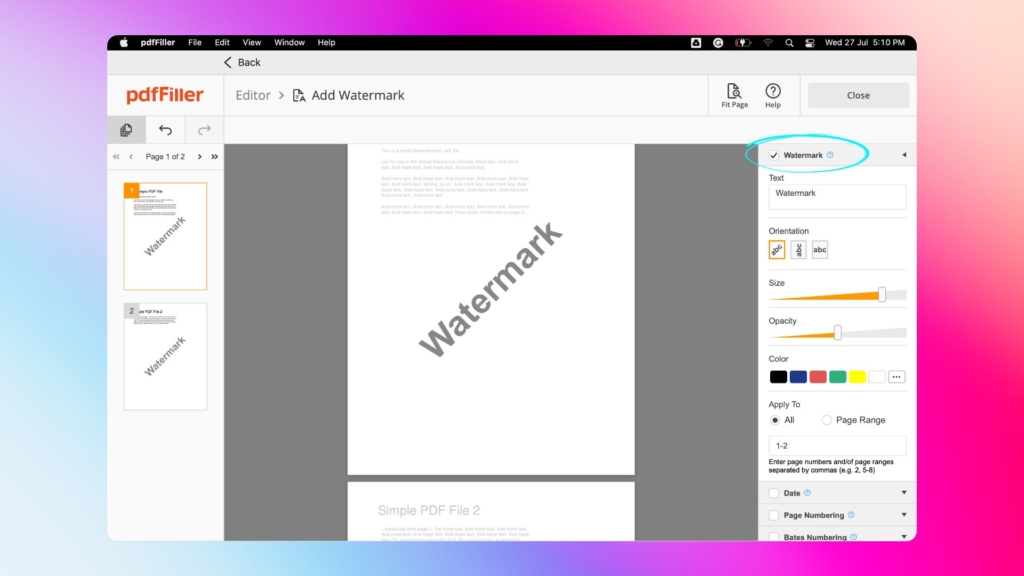The image size is (1024, 576).
Task: Click the Spotlight search icon
Action: click(789, 42)
